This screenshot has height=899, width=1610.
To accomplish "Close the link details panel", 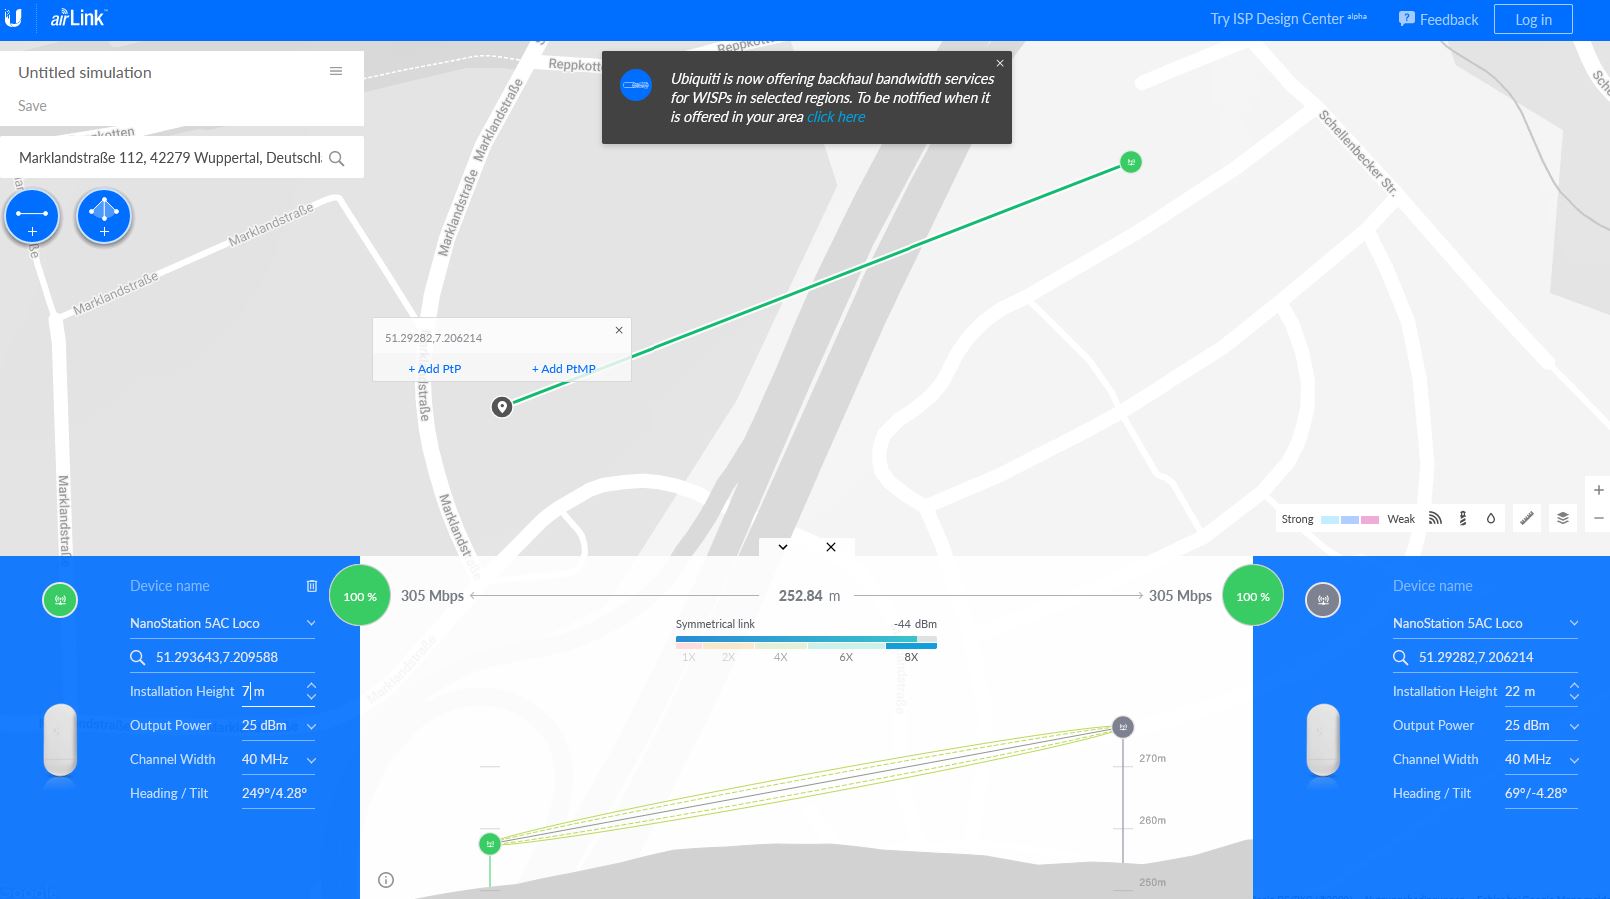I will point(831,547).
